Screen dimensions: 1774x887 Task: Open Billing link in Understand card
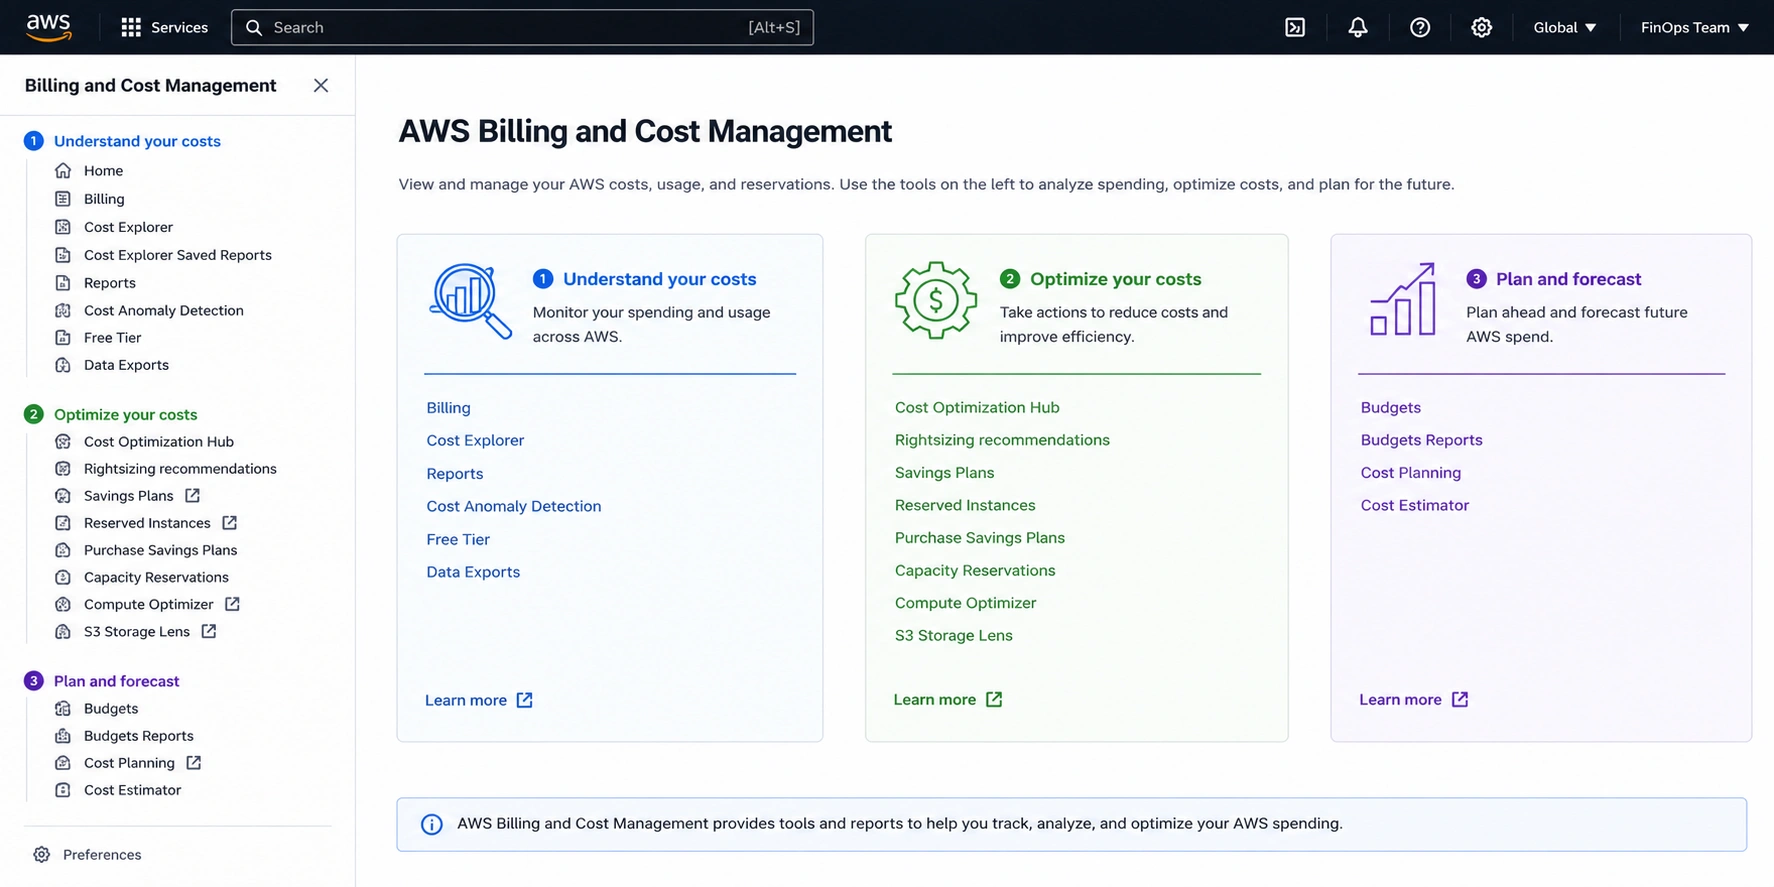click(448, 408)
